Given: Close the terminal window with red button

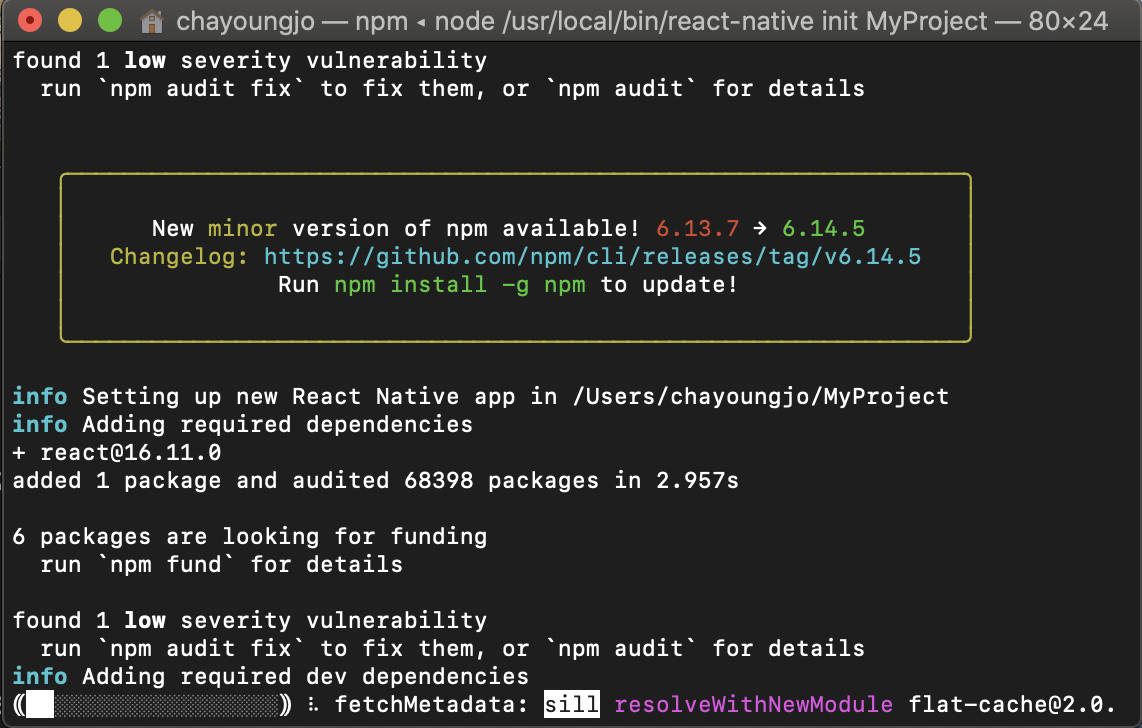Looking at the screenshot, I should click(30, 20).
